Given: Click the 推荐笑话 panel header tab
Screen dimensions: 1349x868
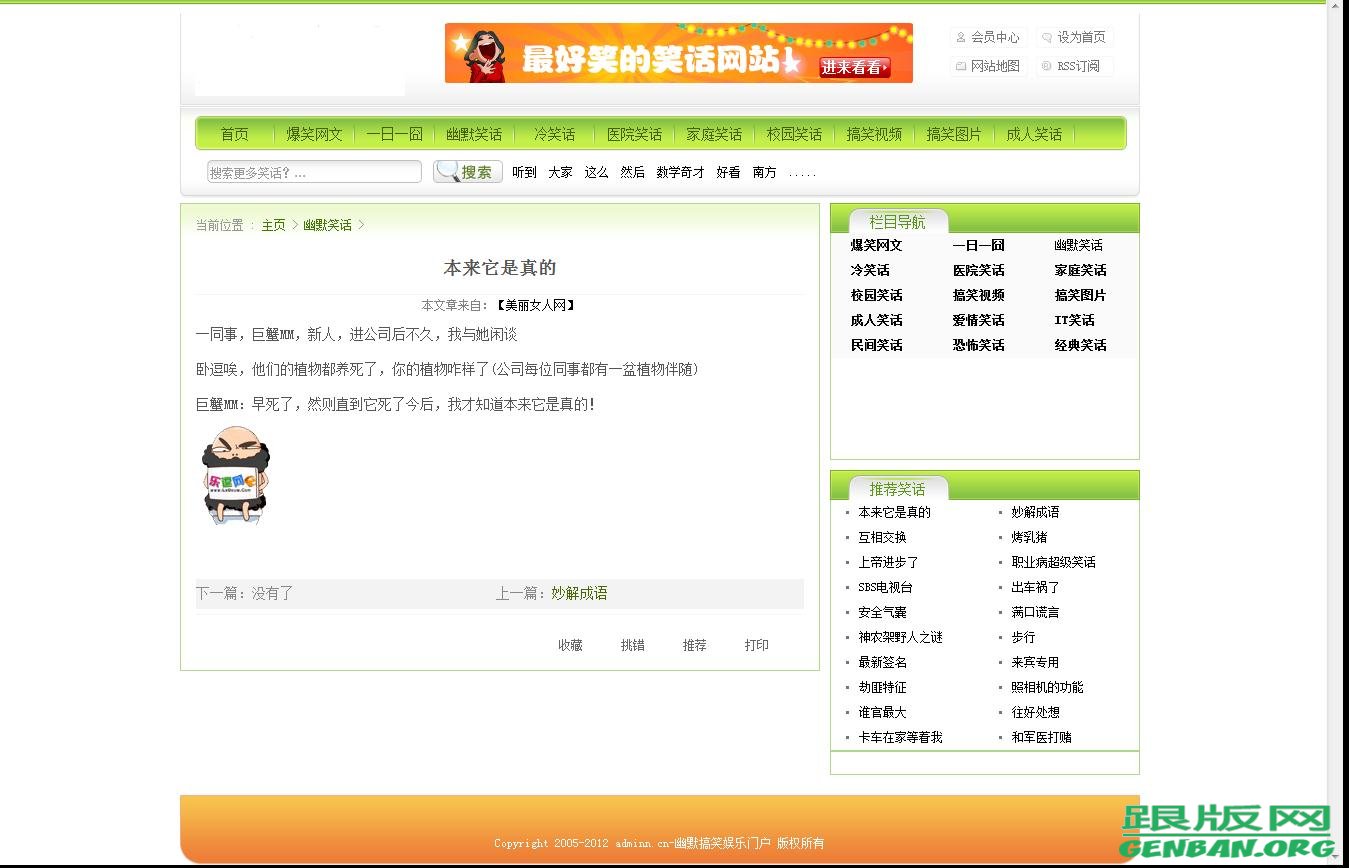Looking at the screenshot, I should click(897, 489).
